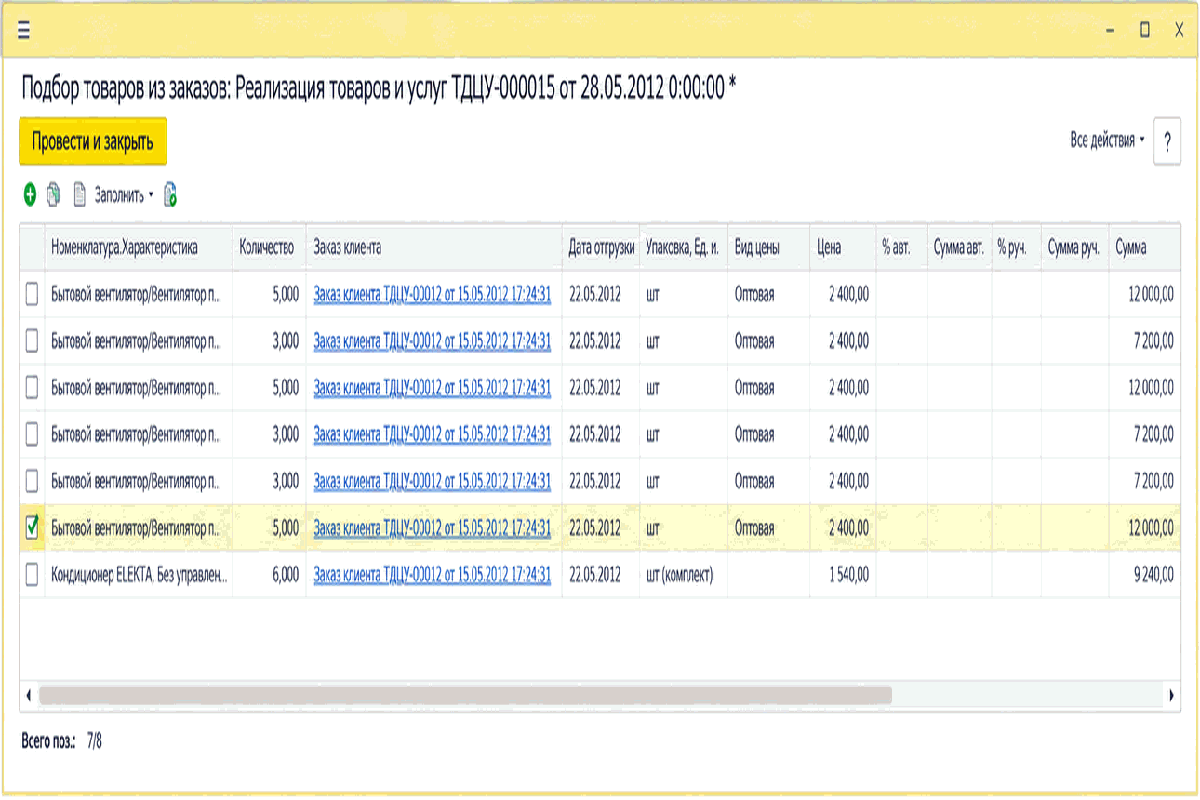
Task: Sort by Номенклатура.Характеристика column header
Action: click(139, 247)
